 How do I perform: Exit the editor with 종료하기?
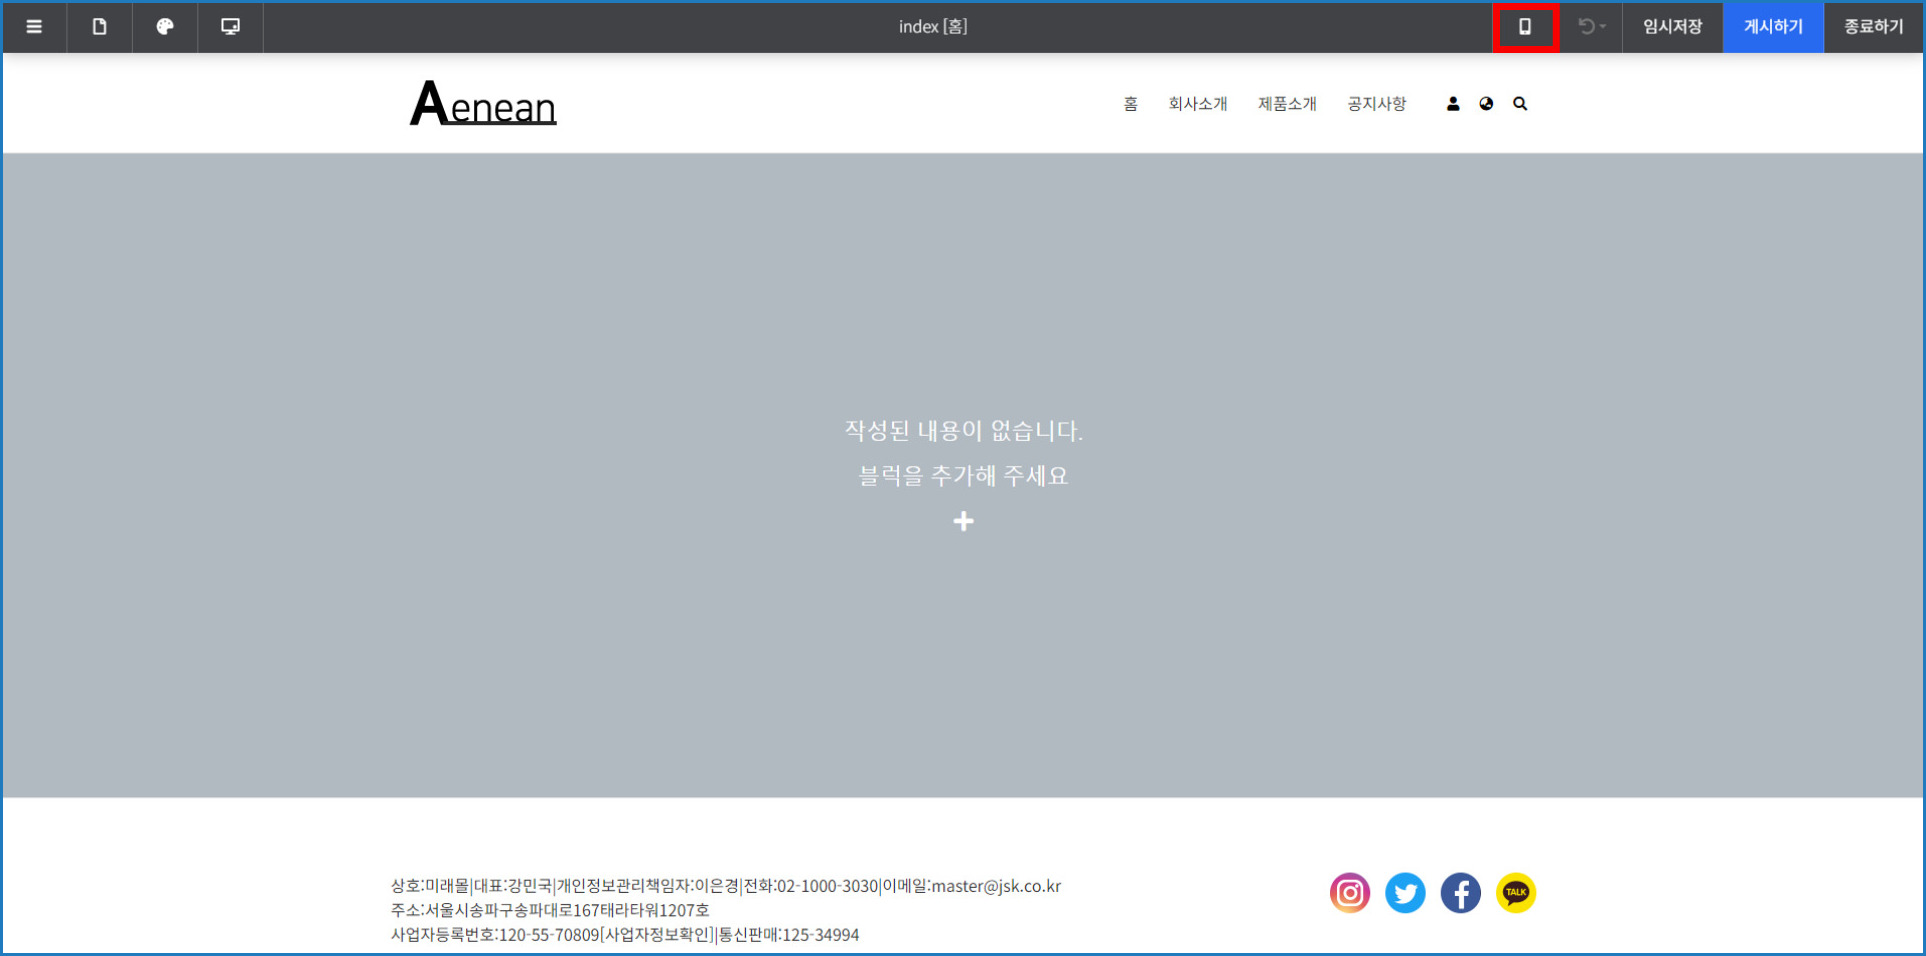tap(1874, 27)
